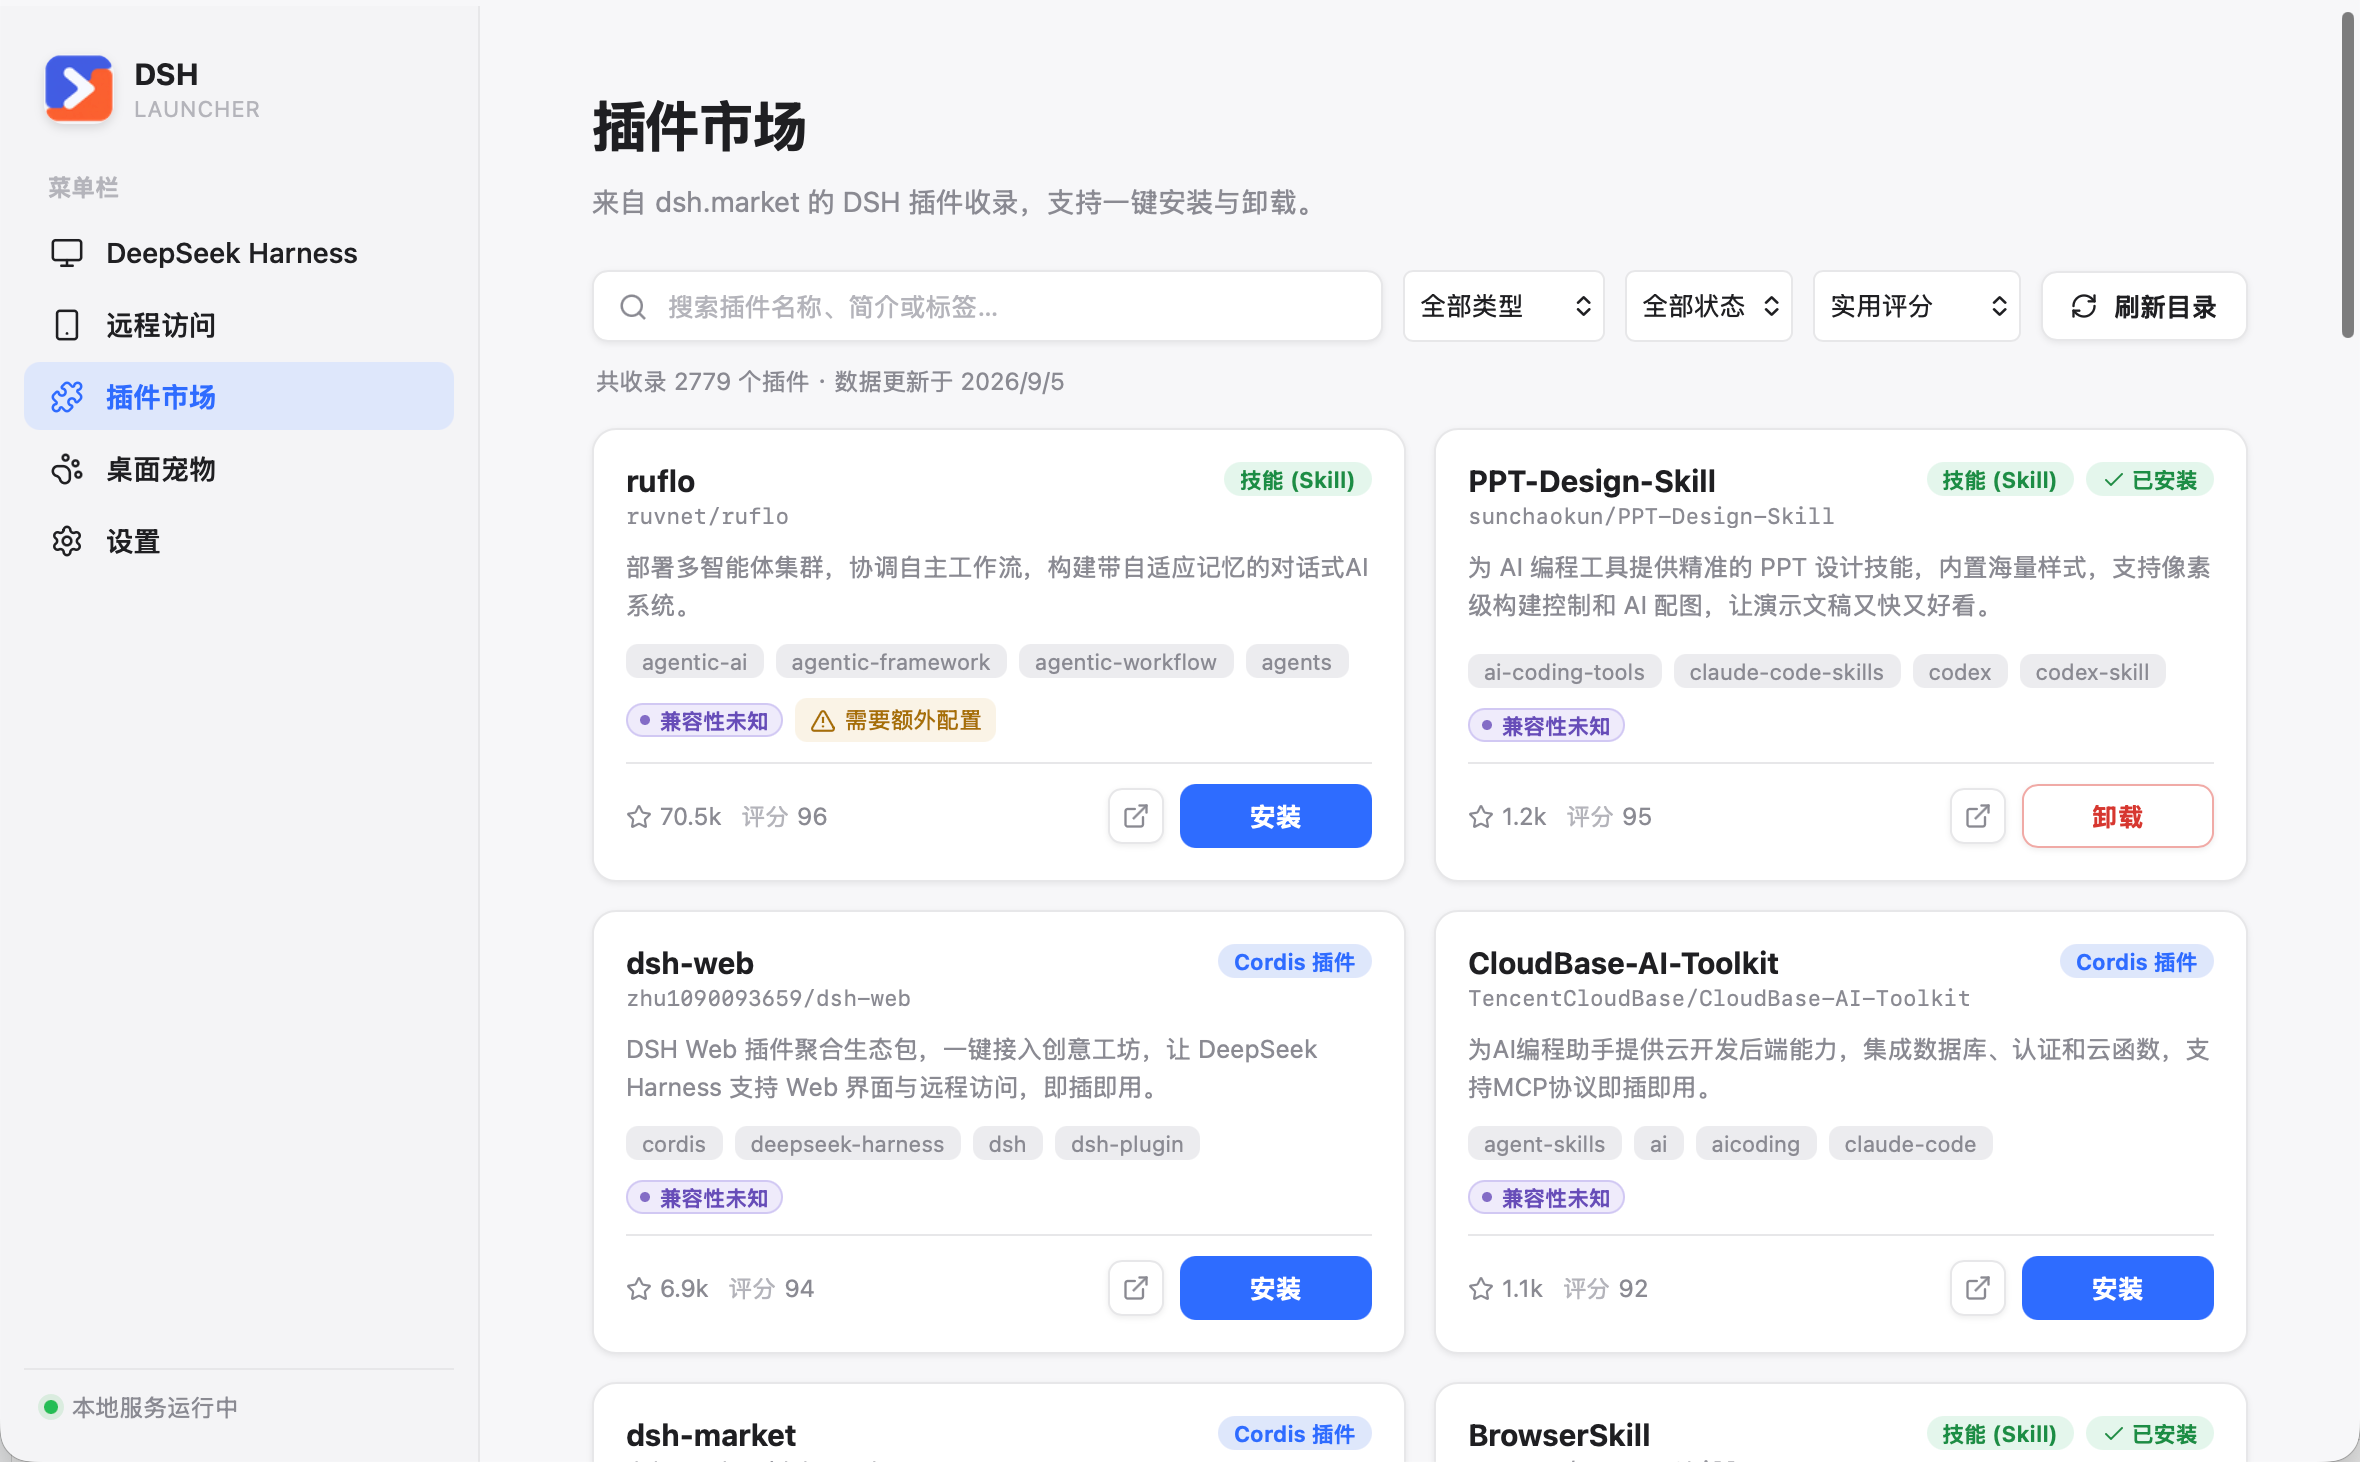Viewport: 2360px width, 1462px height.
Task: Click the star icon on CloudBase-AI-Toolkit card
Action: [x=1481, y=1289]
